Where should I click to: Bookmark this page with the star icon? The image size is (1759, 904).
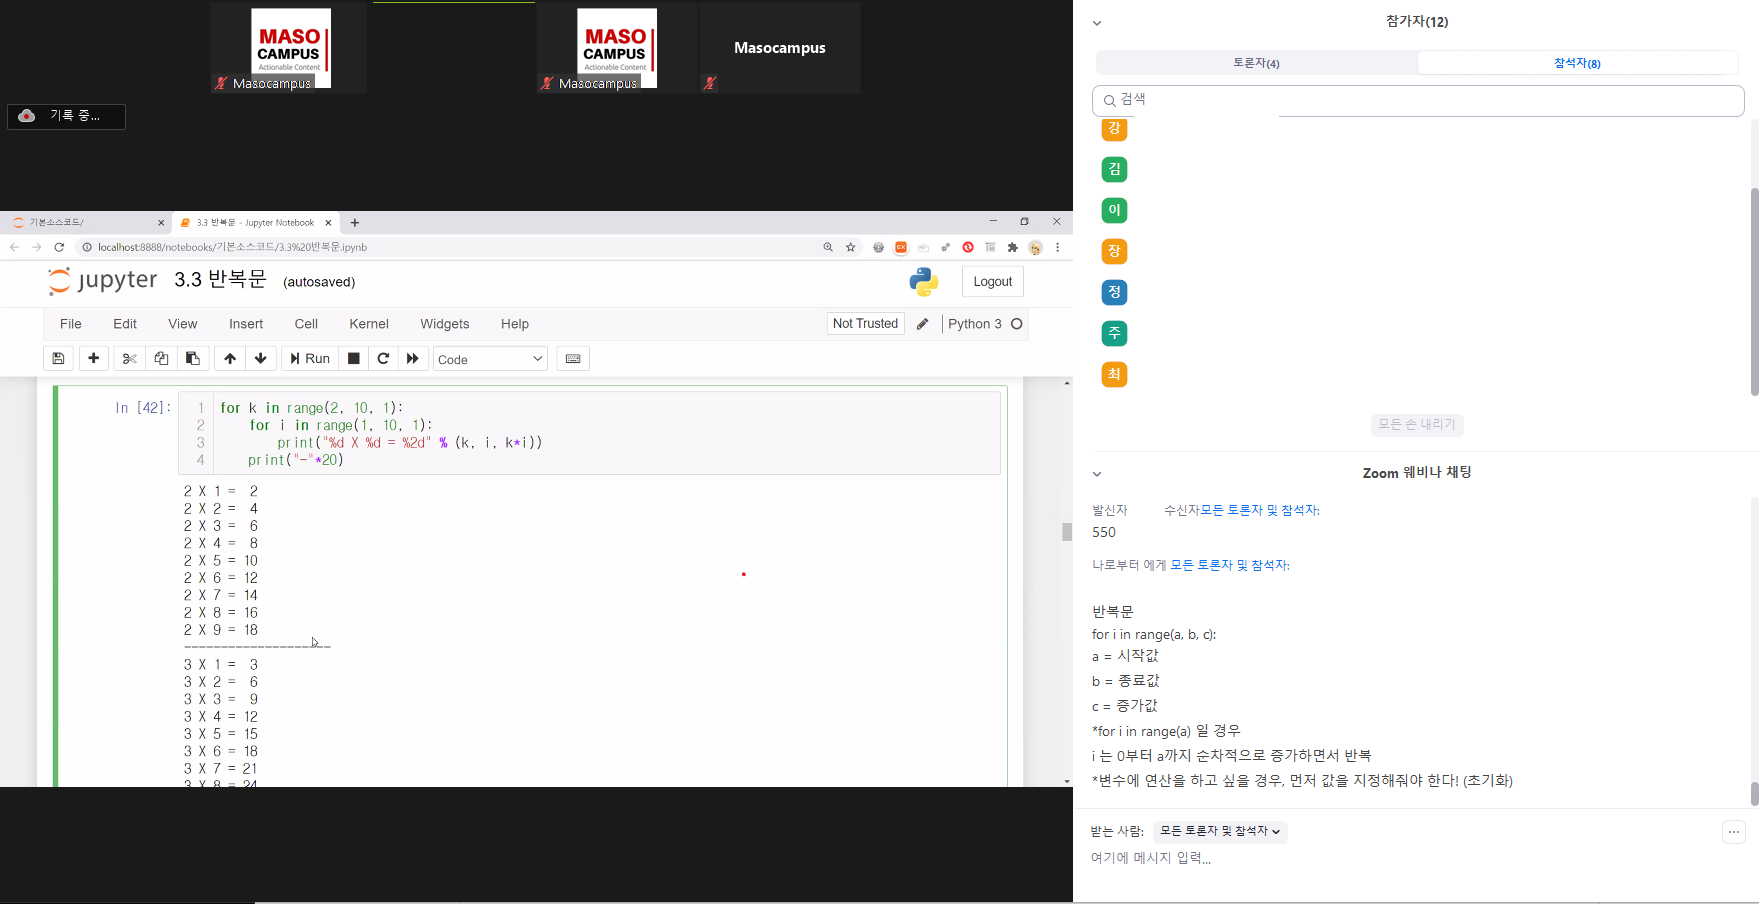851,247
